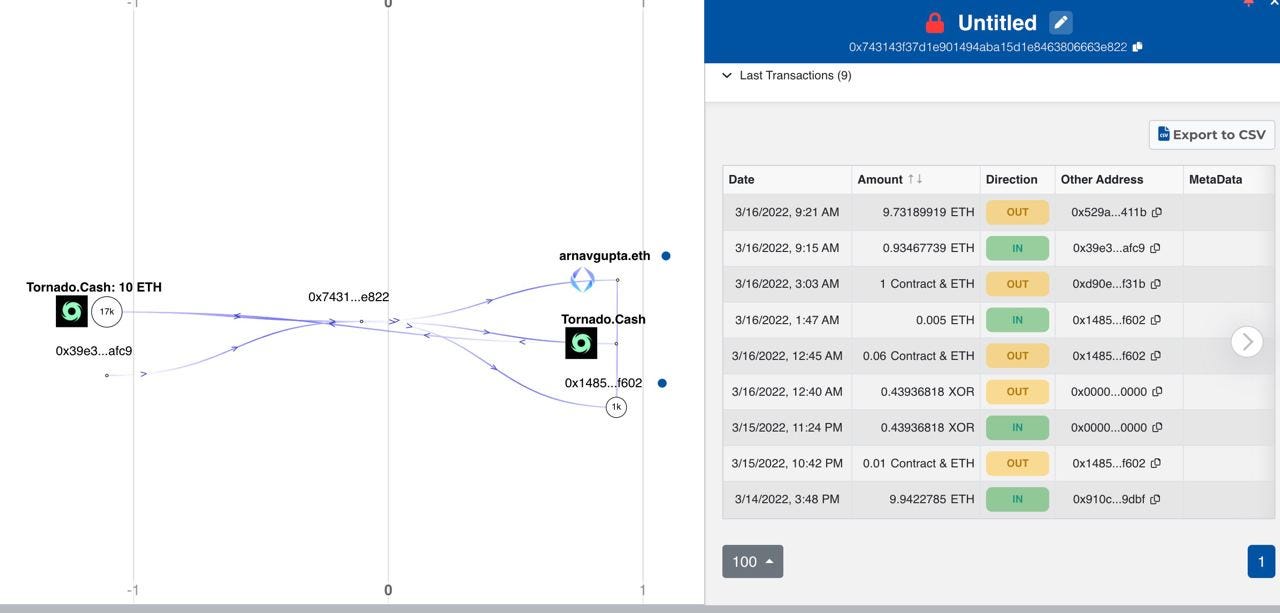Copy address 0x529a...411b
1280x613 pixels.
coord(1156,212)
